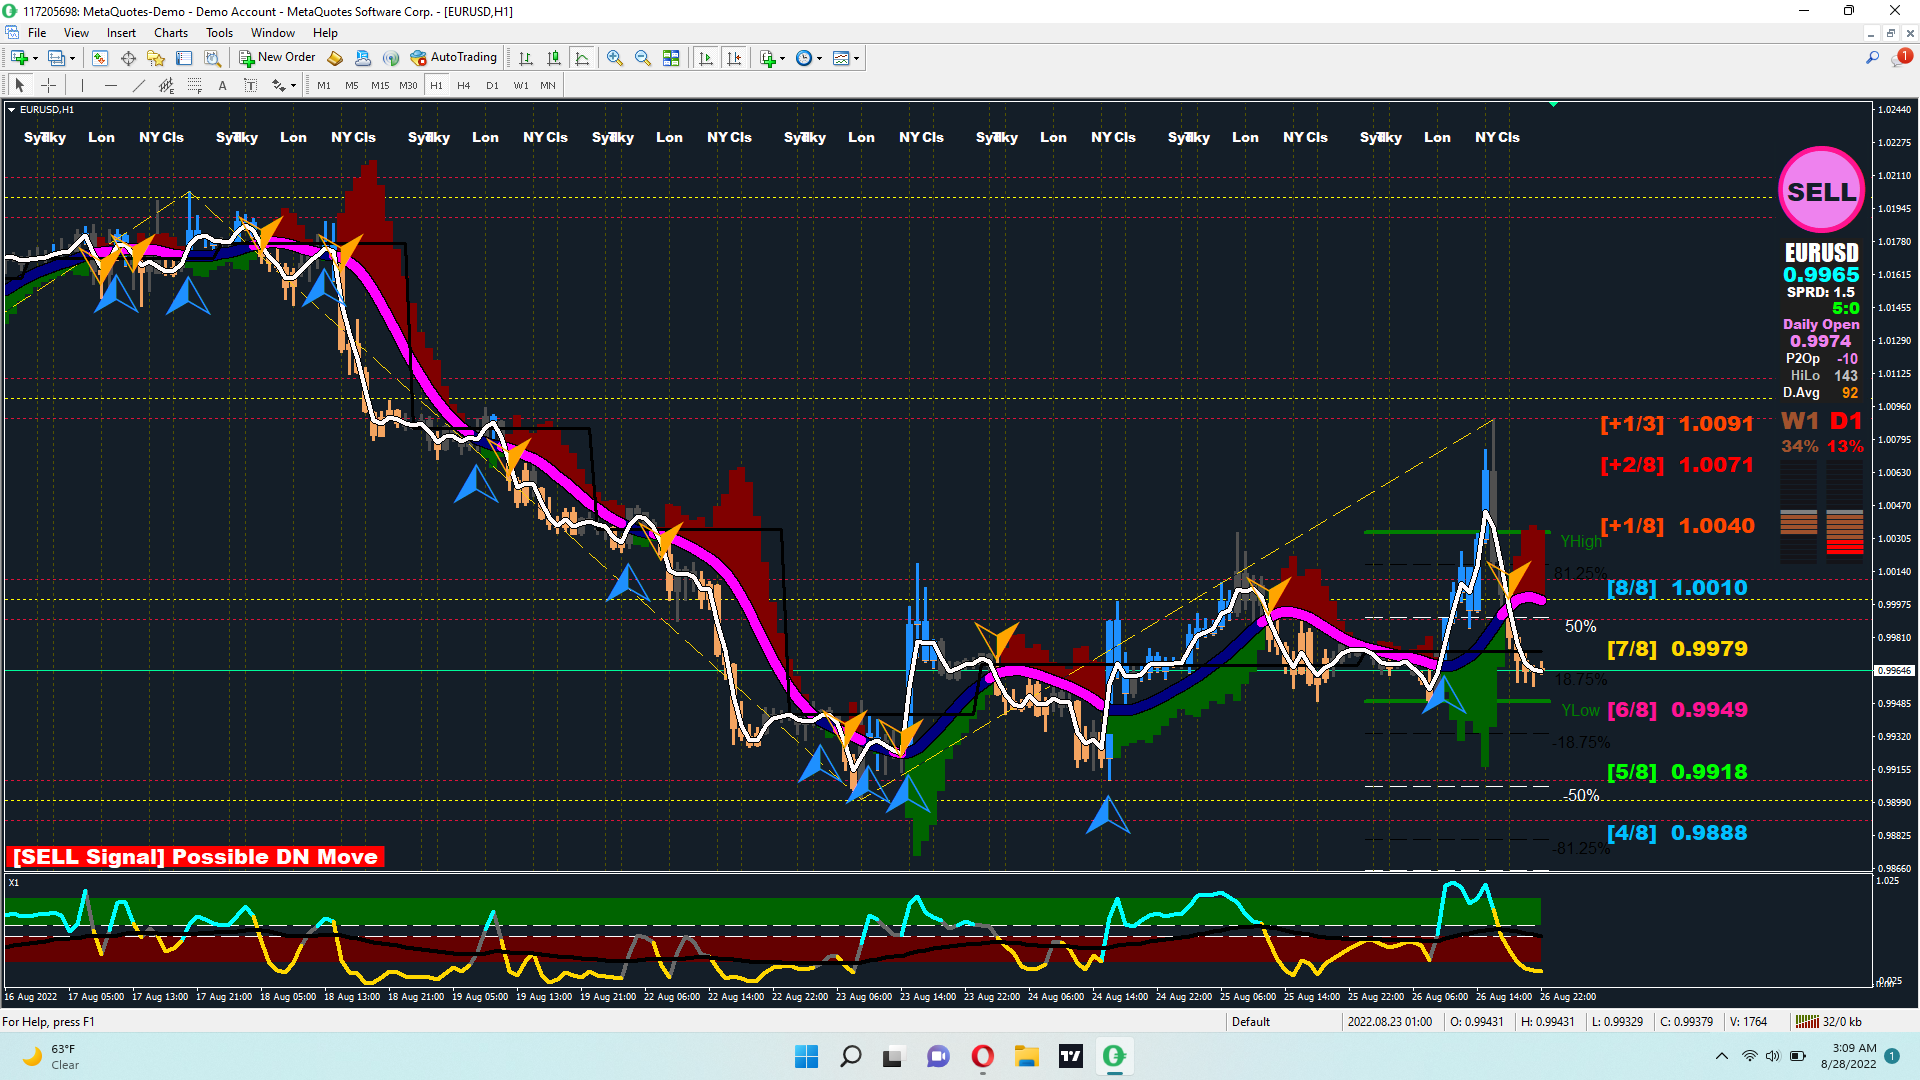
Task: Select the crosshair cursor tool
Action: coord(48,86)
